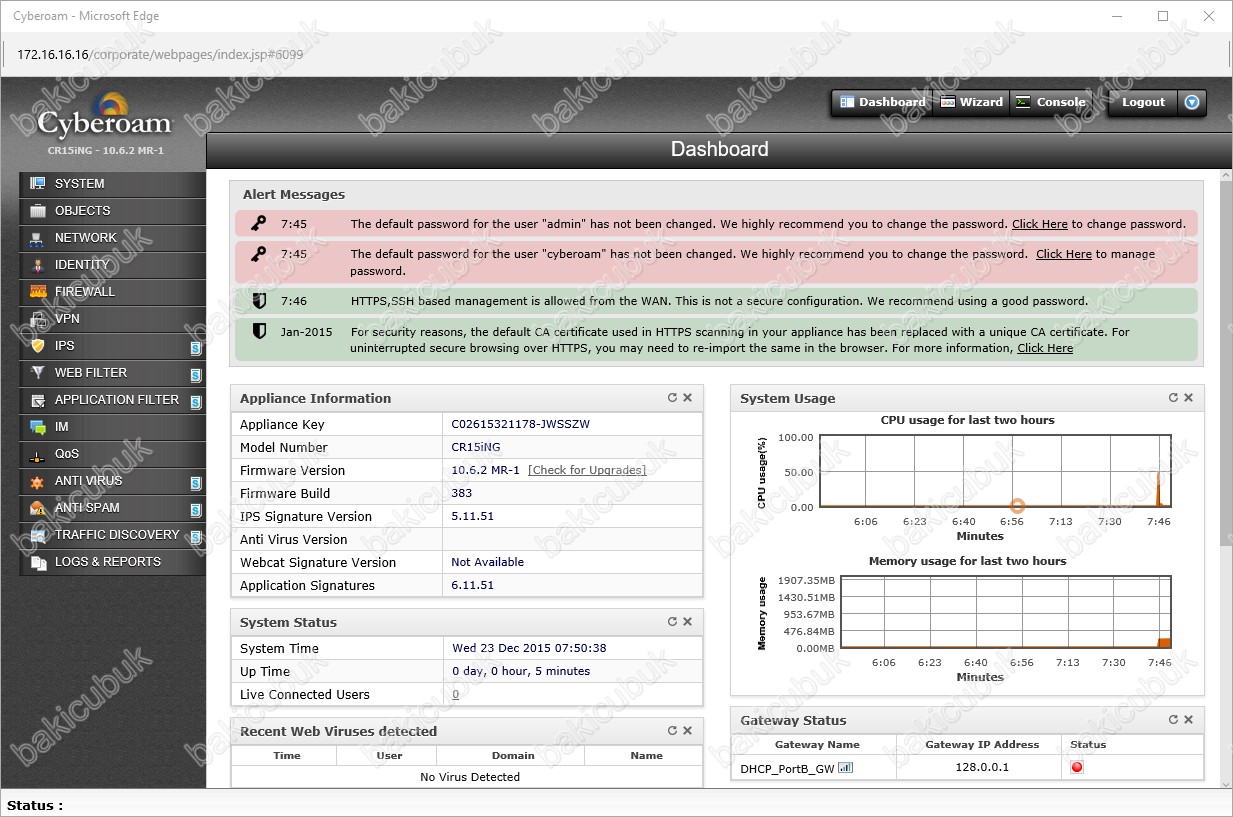
Task: Refresh the Appliance Information panel
Action: pos(672,398)
